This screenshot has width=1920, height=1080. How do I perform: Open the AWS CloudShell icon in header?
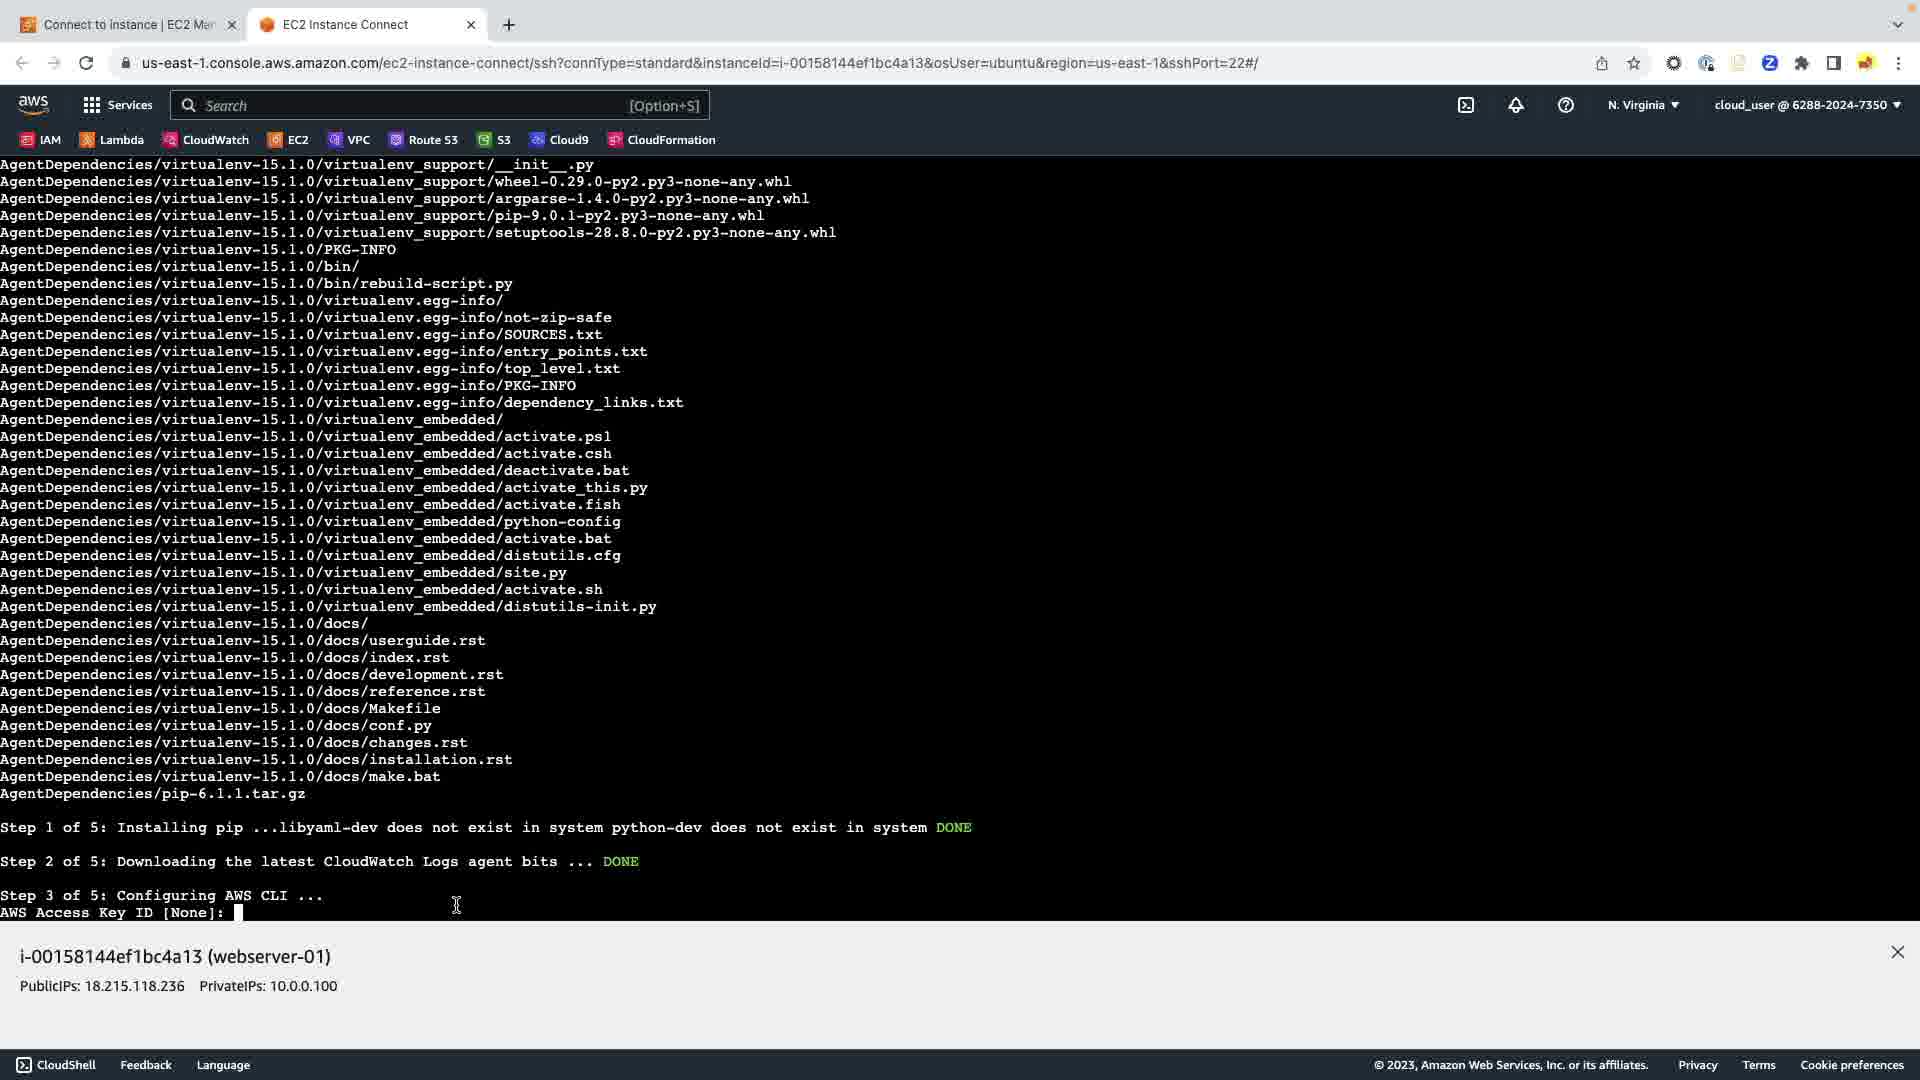click(x=1466, y=105)
